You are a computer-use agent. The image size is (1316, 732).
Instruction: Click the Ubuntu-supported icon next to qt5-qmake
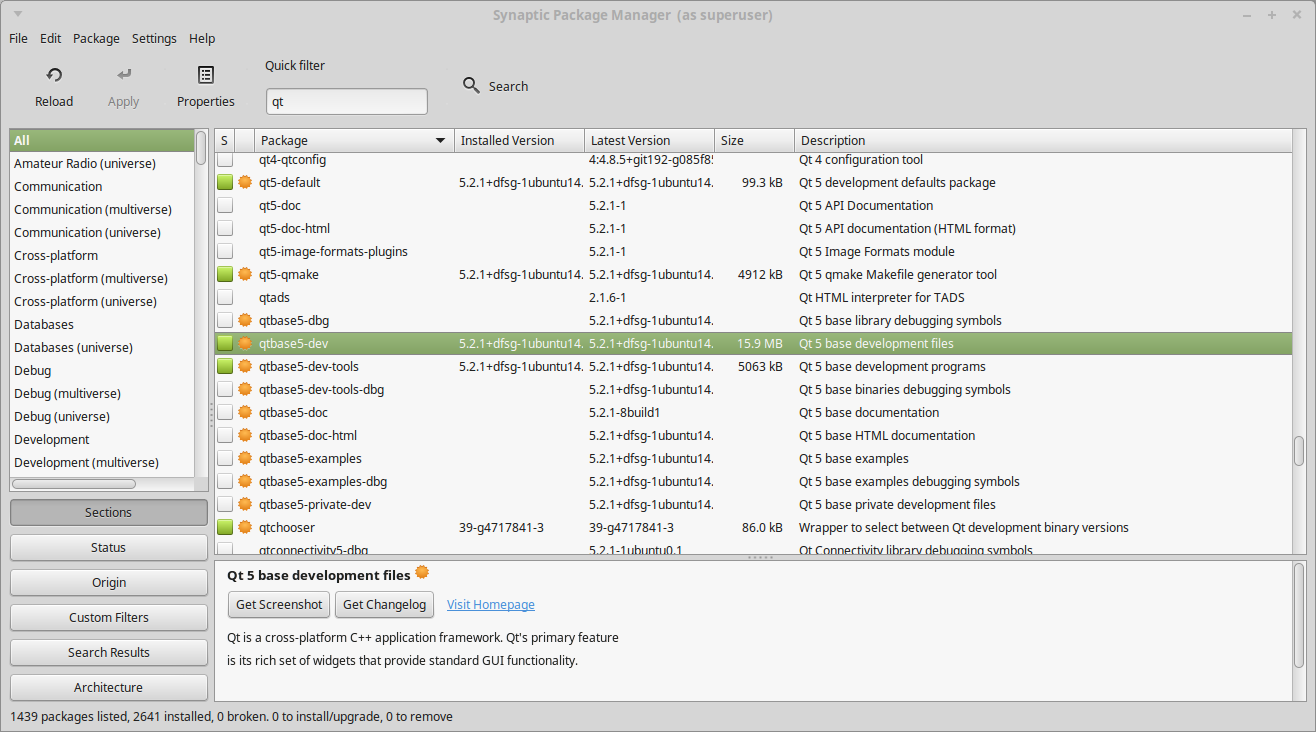[x=245, y=275]
